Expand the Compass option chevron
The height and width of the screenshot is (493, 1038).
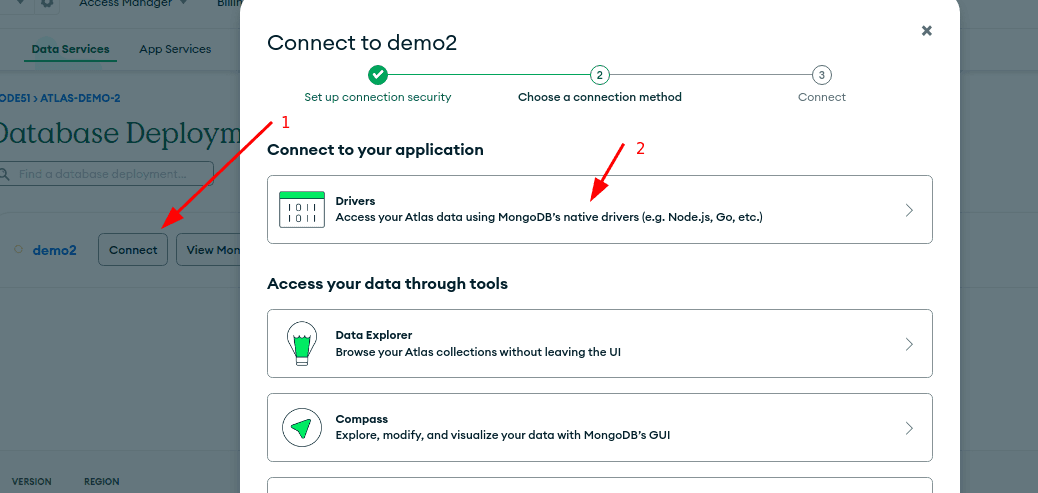[x=908, y=428]
